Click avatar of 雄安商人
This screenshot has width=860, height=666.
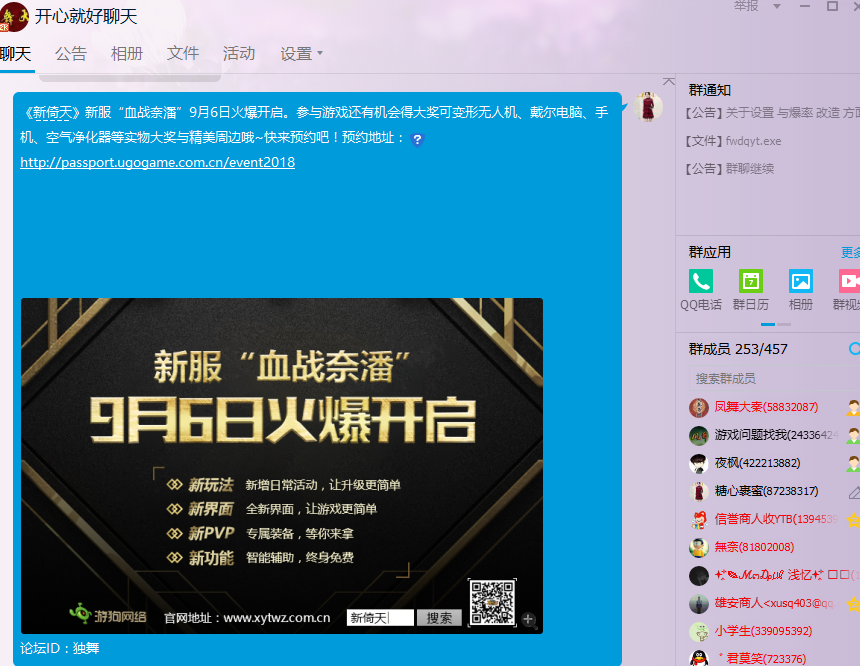[699, 603]
